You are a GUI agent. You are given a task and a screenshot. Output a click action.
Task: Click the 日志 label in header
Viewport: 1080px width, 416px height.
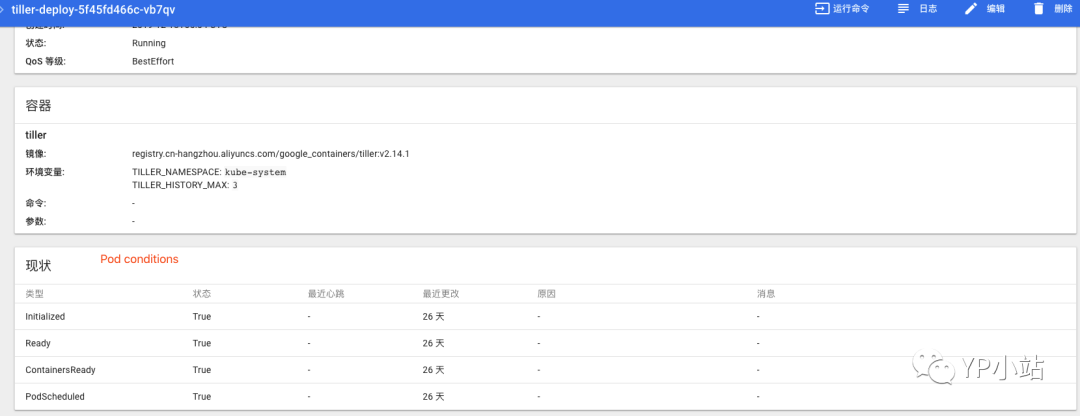928,9
